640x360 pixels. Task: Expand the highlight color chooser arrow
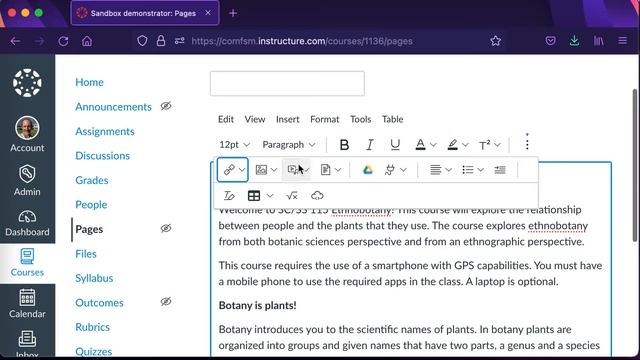coord(465,145)
